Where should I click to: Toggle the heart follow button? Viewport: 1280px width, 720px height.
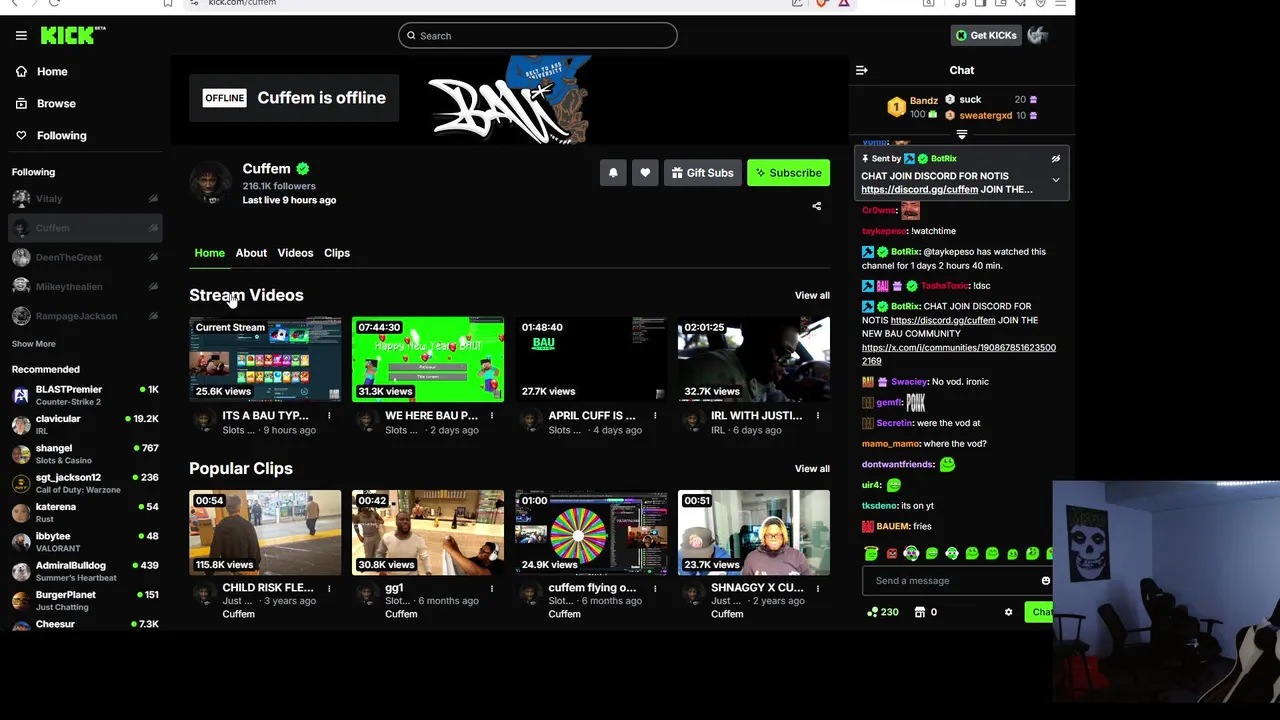(645, 173)
